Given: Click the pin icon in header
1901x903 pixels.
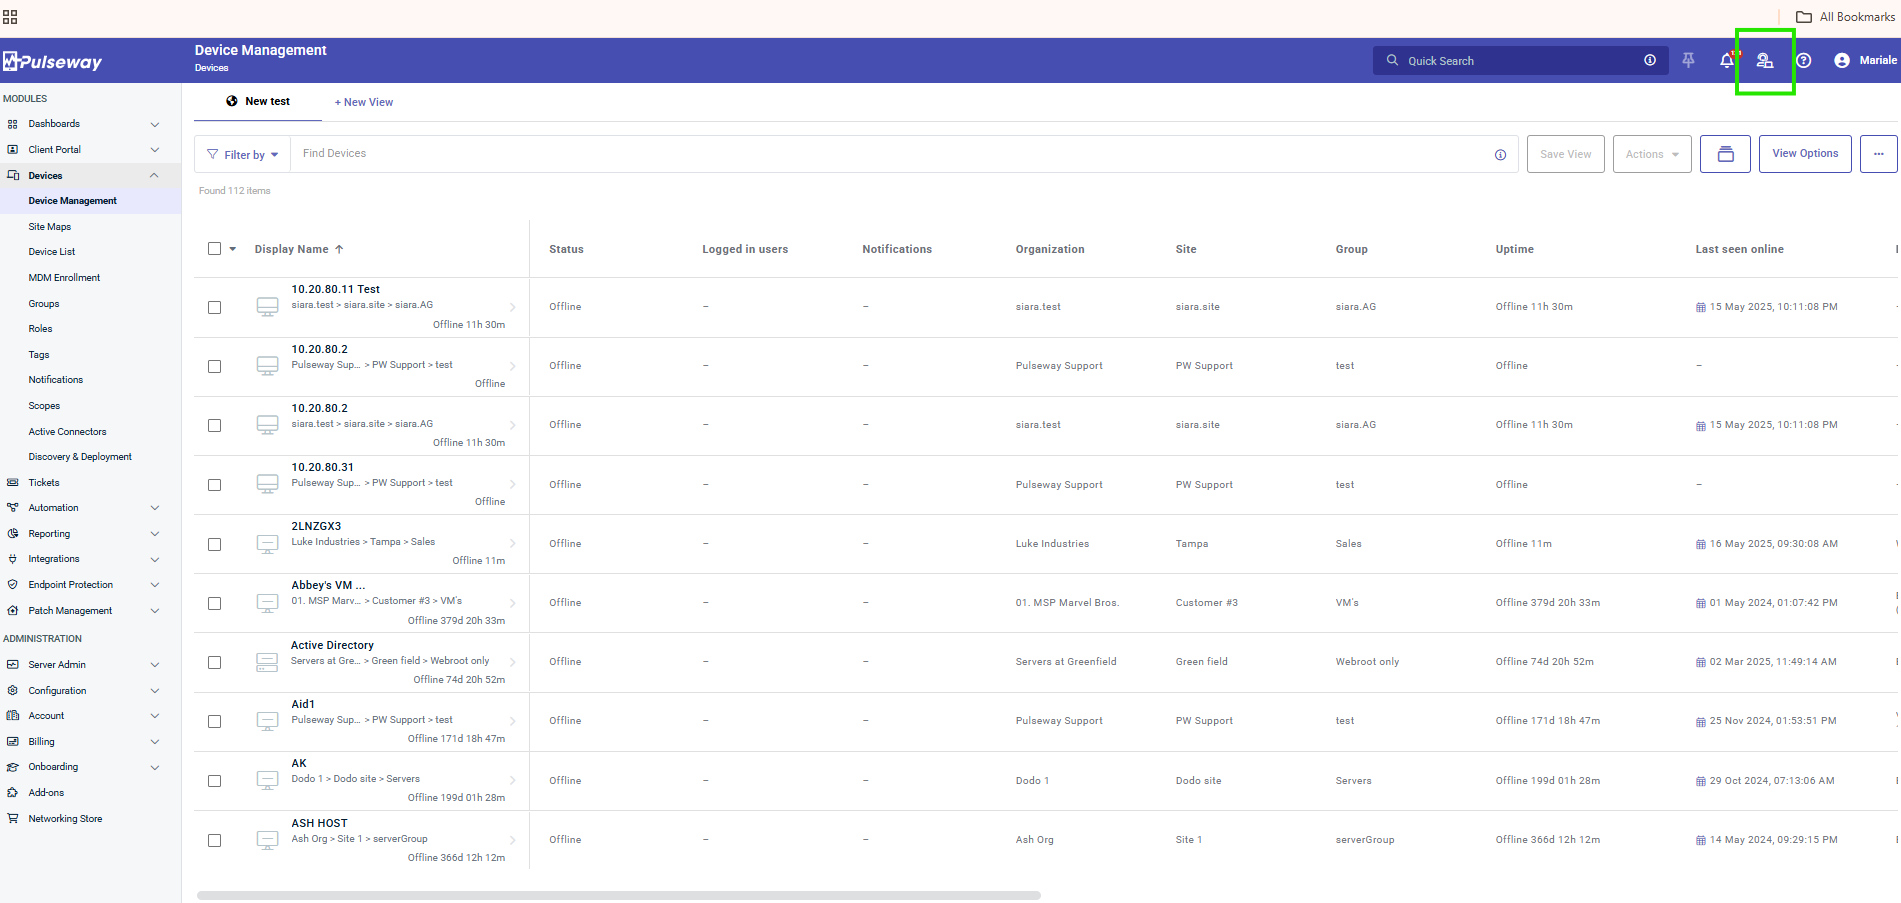Looking at the screenshot, I should point(1688,60).
